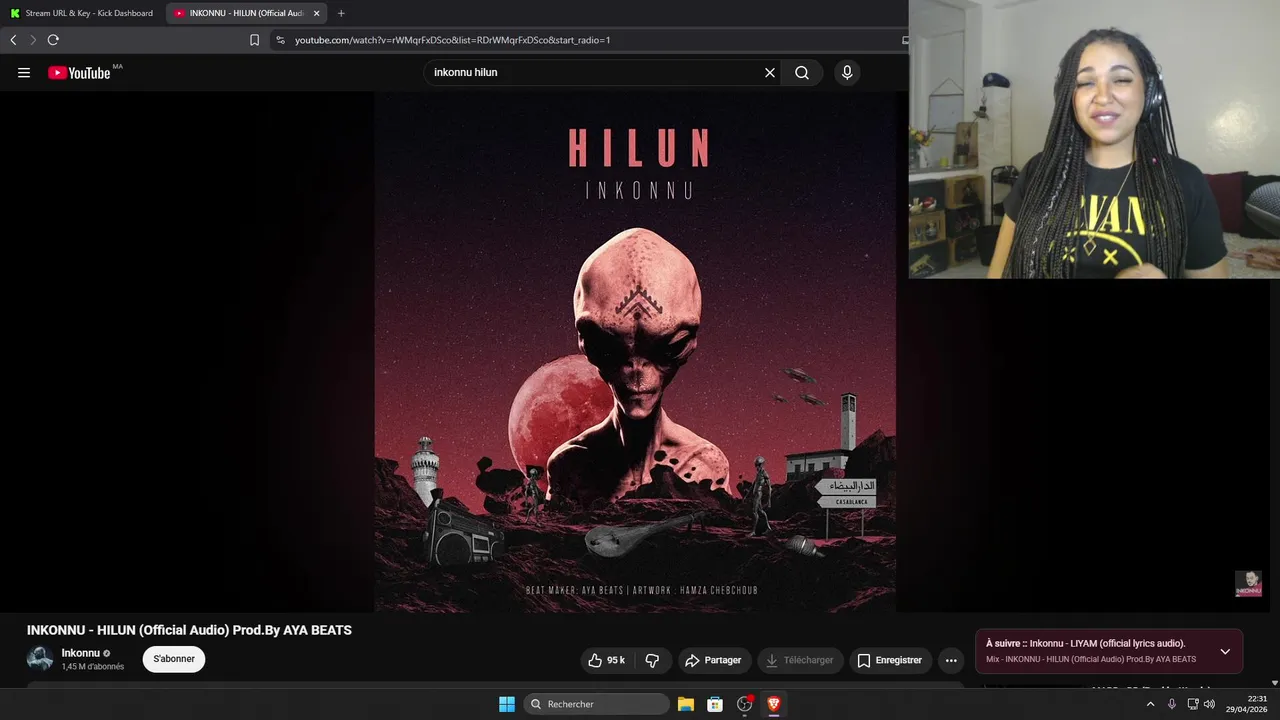The width and height of the screenshot is (1280, 720).
Task: Open Microsoft Store from taskbar
Action: 715,704
